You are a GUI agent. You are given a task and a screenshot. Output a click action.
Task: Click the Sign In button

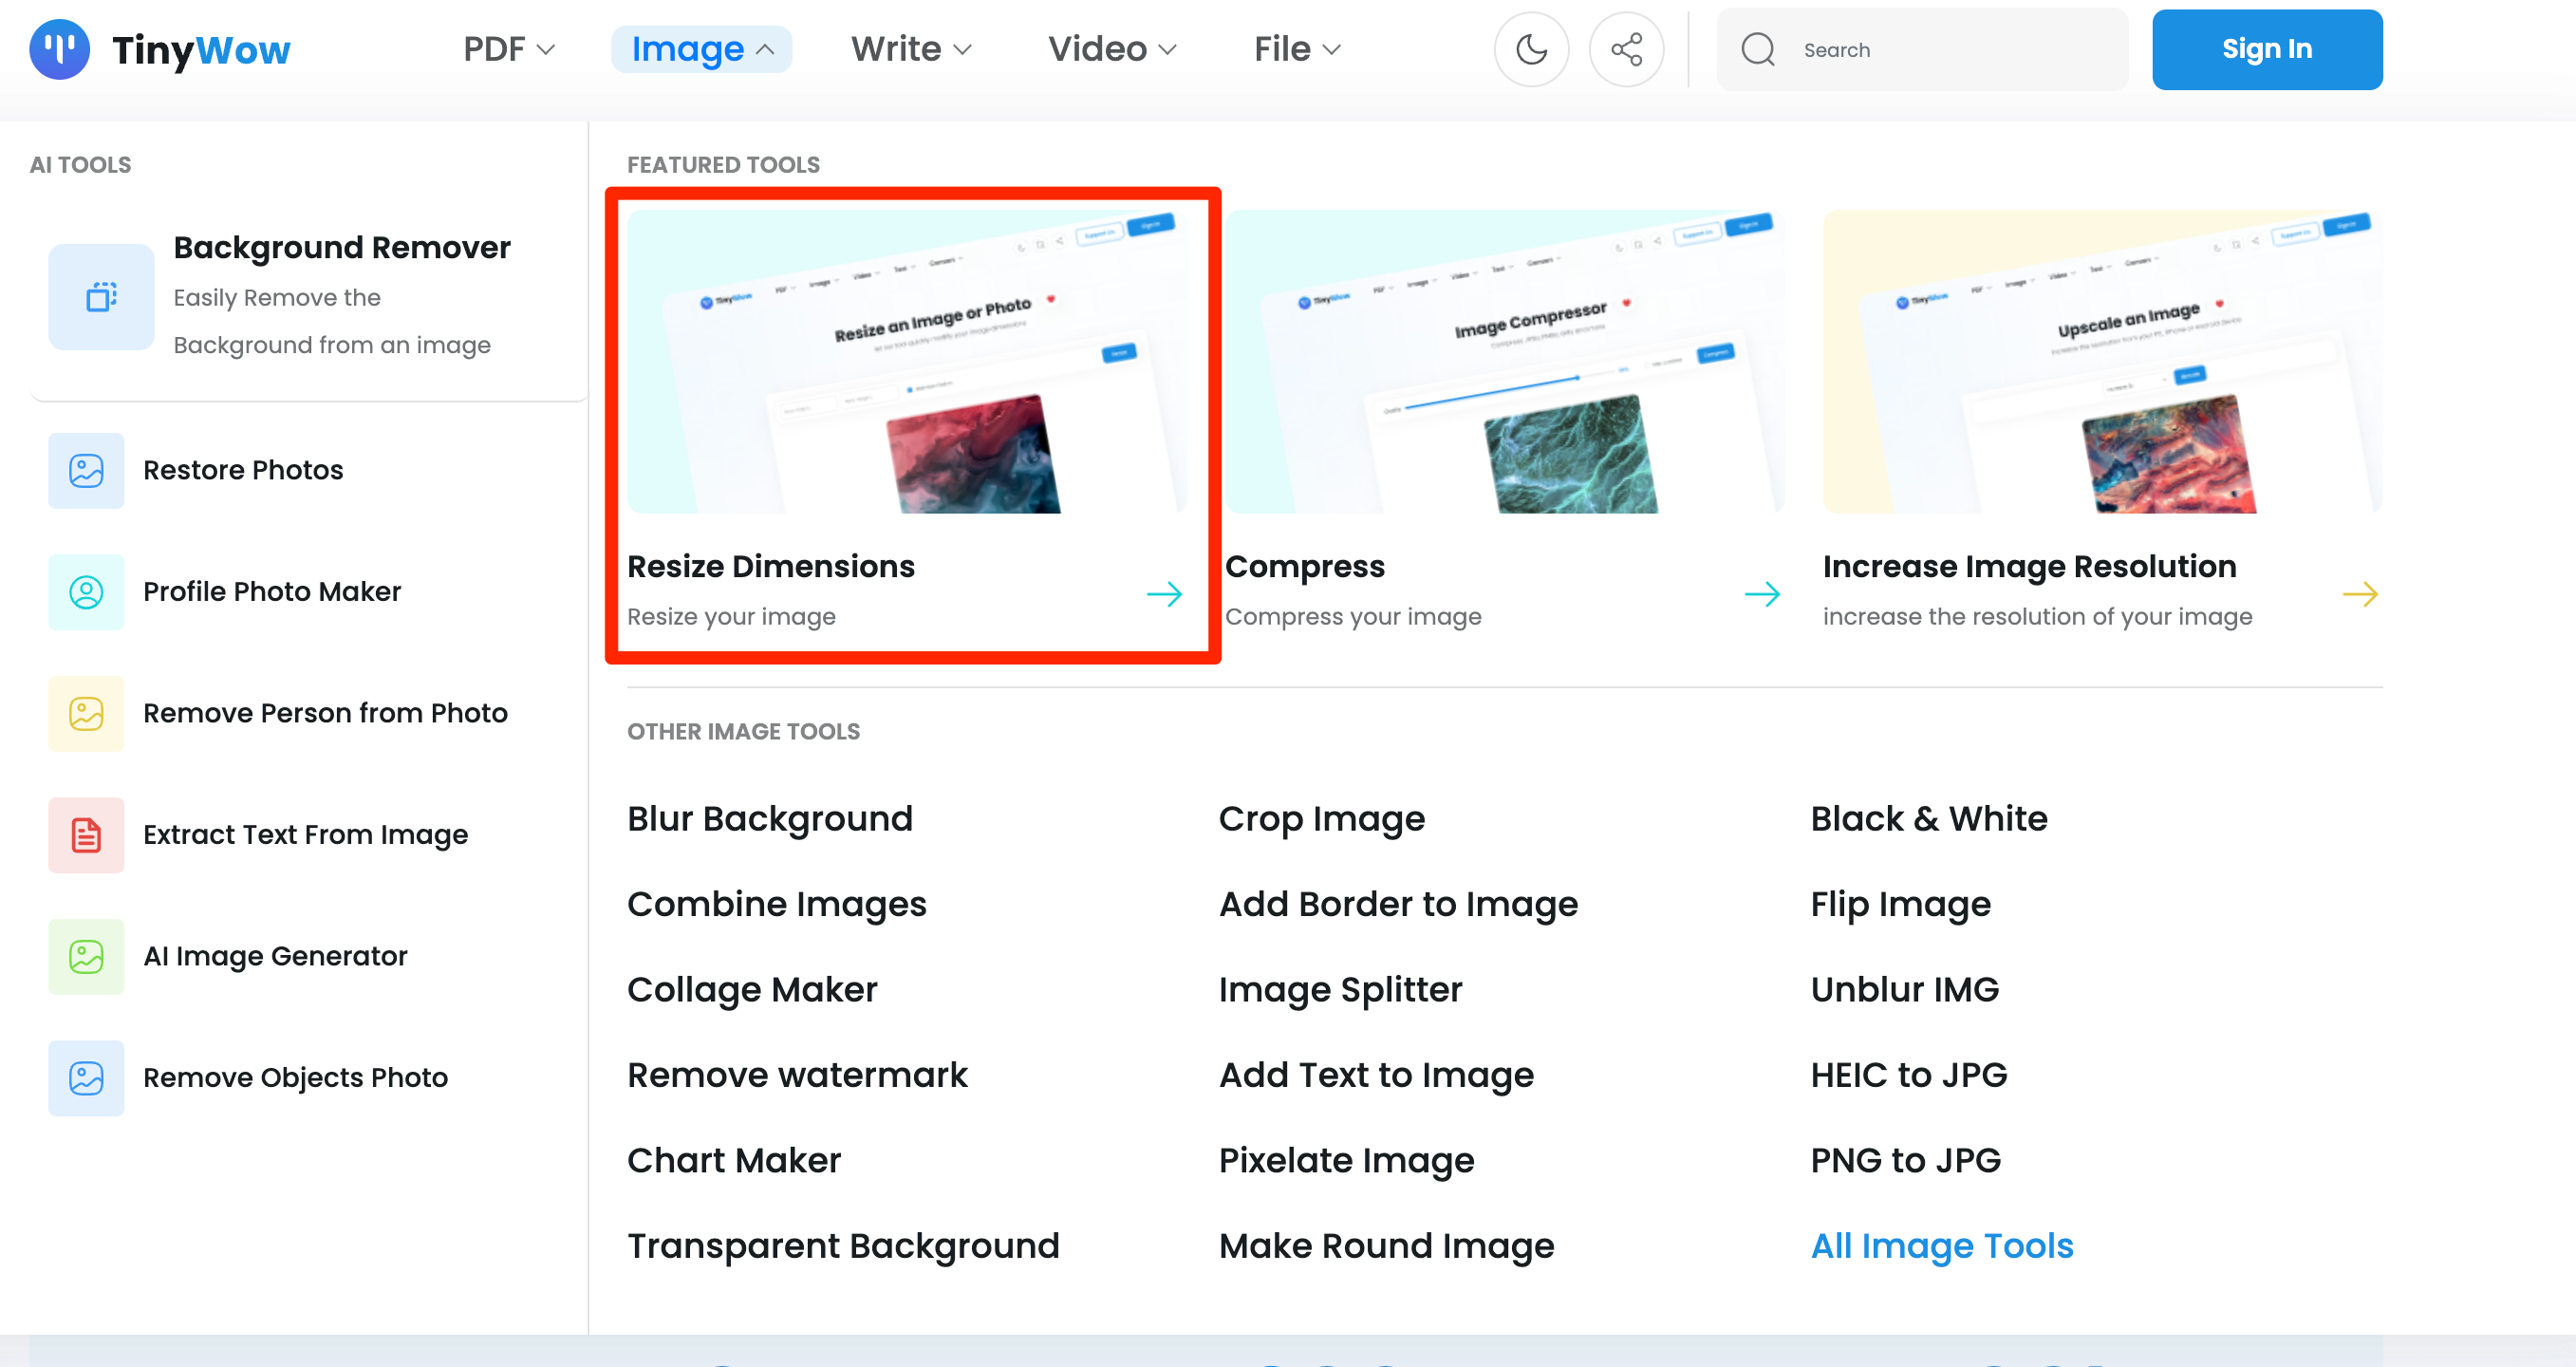[2266, 49]
